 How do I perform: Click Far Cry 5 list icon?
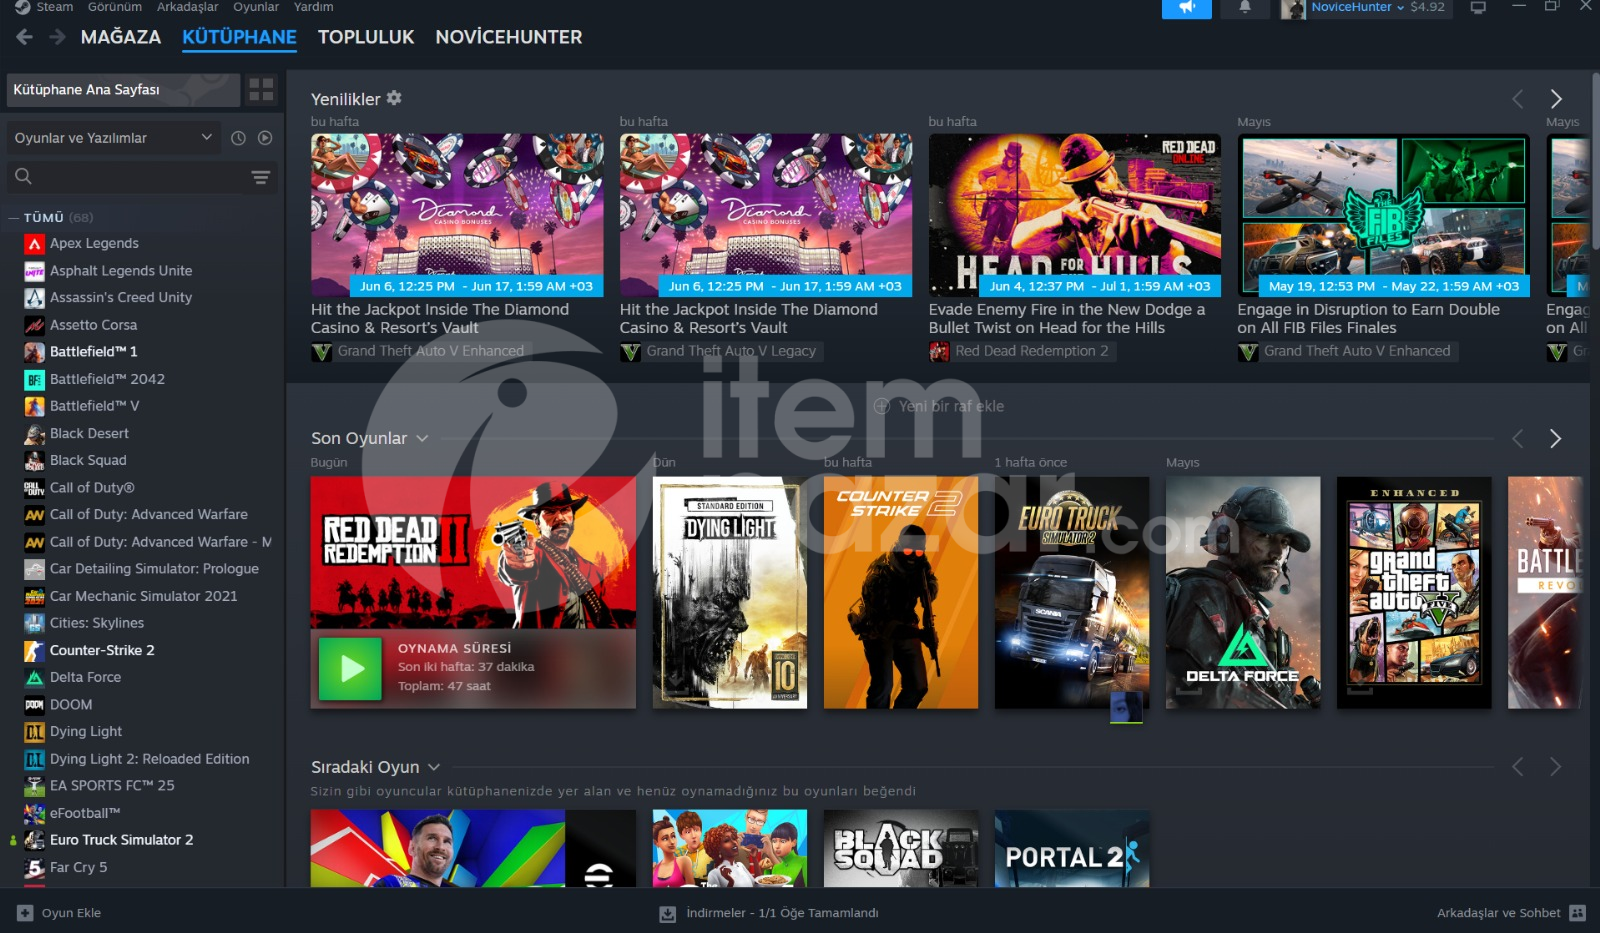tap(34, 867)
